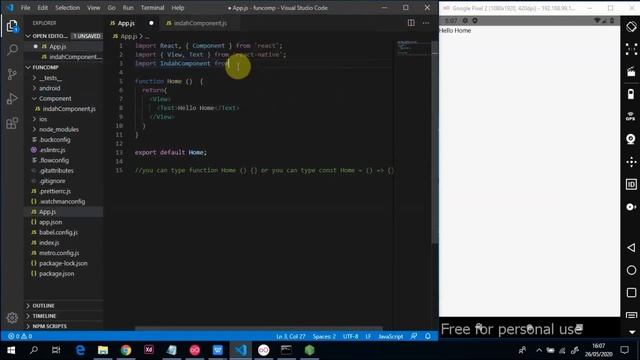The width and height of the screenshot is (640, 360).
Task: Open the emulator remote control widget
Action: [631, 162]
